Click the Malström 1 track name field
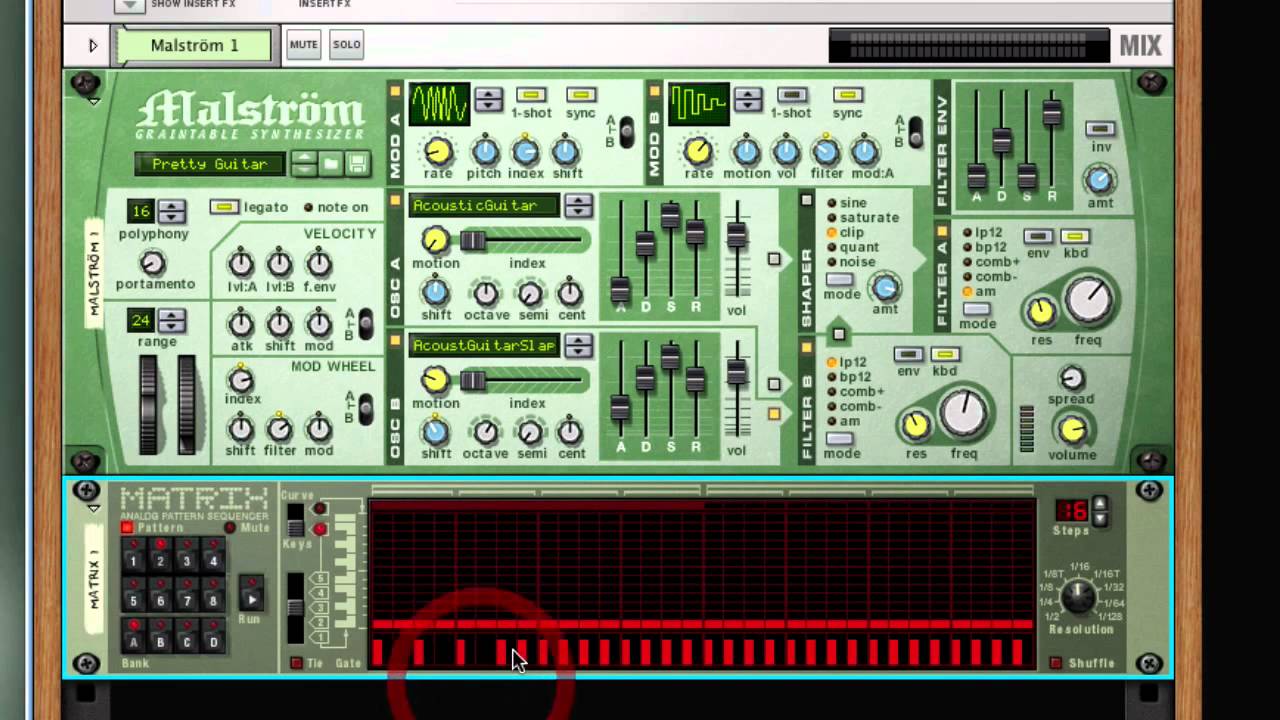The image size is (1280, 720). tap(194, 45)
